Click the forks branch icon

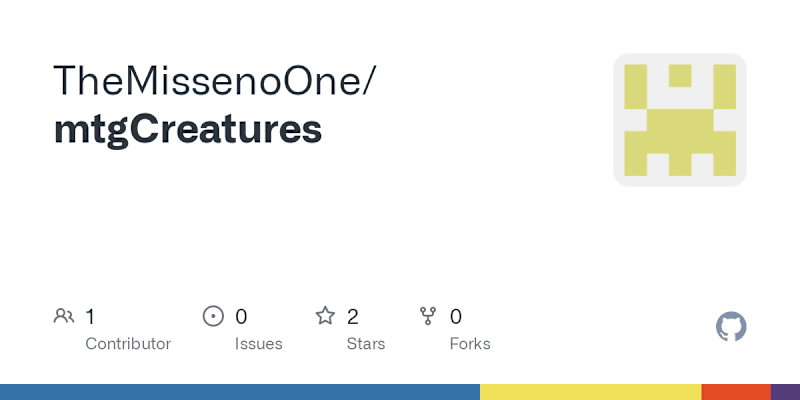[x=428, y=316]
